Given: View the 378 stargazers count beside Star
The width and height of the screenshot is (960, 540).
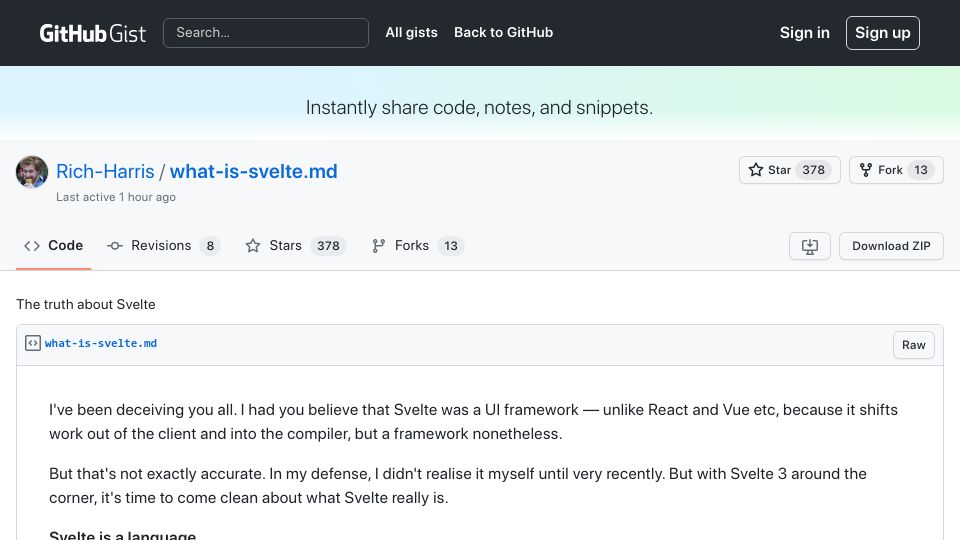Looking at the screenshot, I should pos(814,170).
